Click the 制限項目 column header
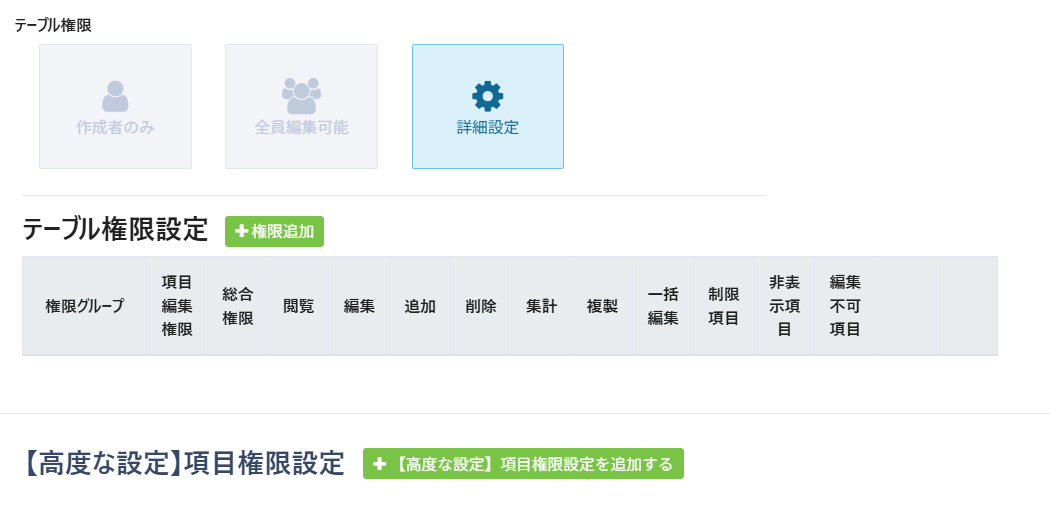Viewport: 1050px width, 523px height. 724,306
